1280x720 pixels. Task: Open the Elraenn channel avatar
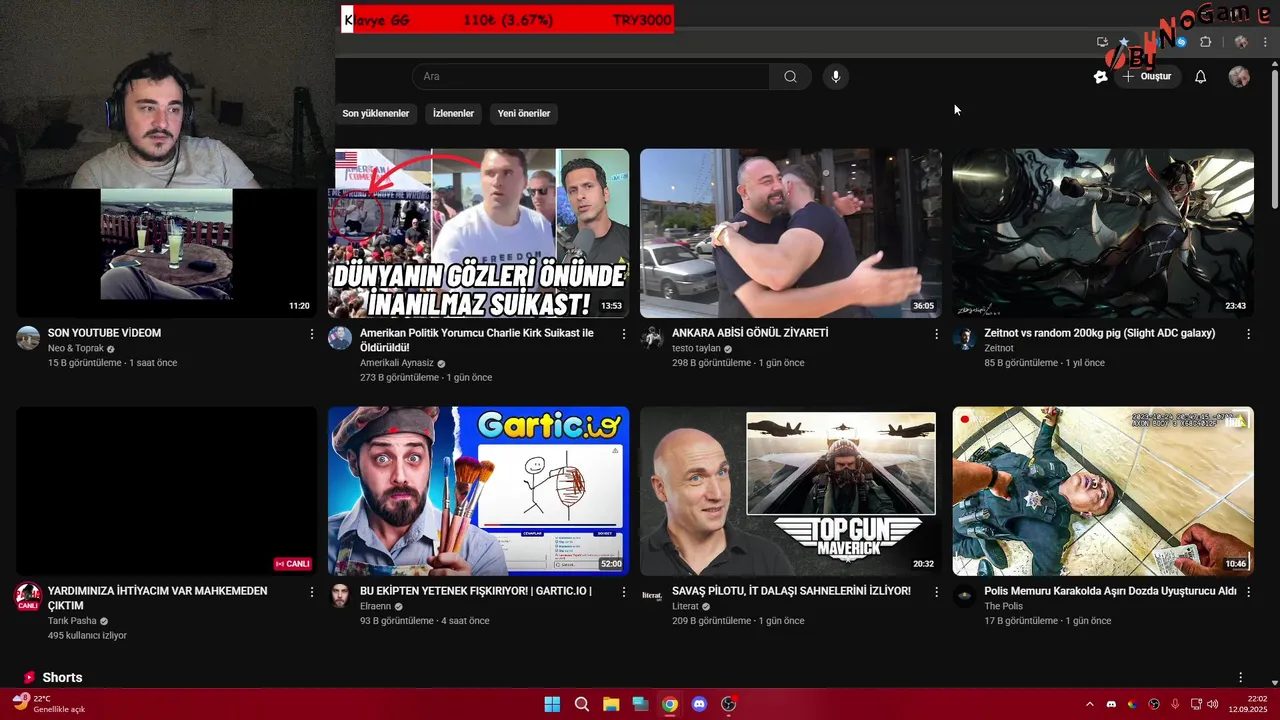[340, 596]
